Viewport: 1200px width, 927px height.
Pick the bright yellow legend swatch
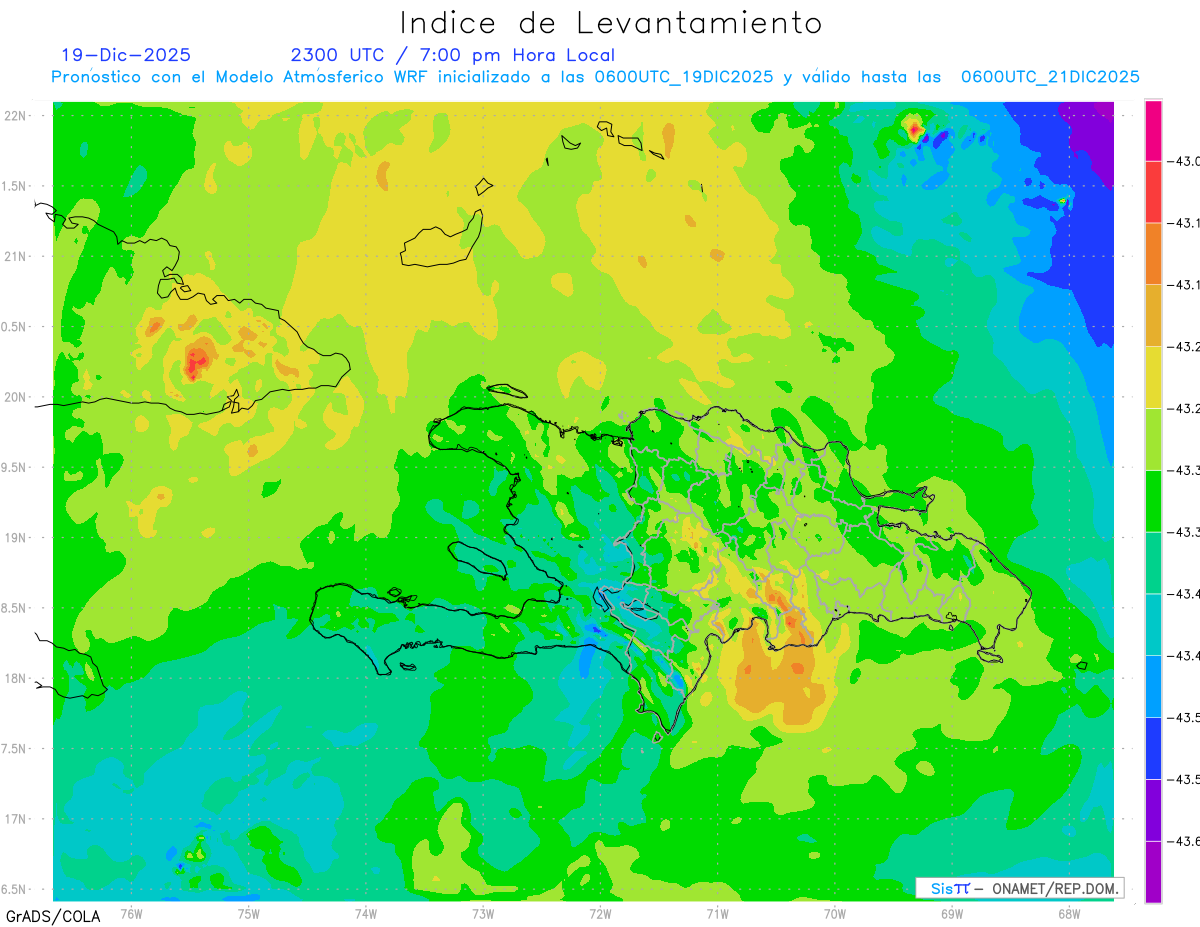(x=1153, y=377)
